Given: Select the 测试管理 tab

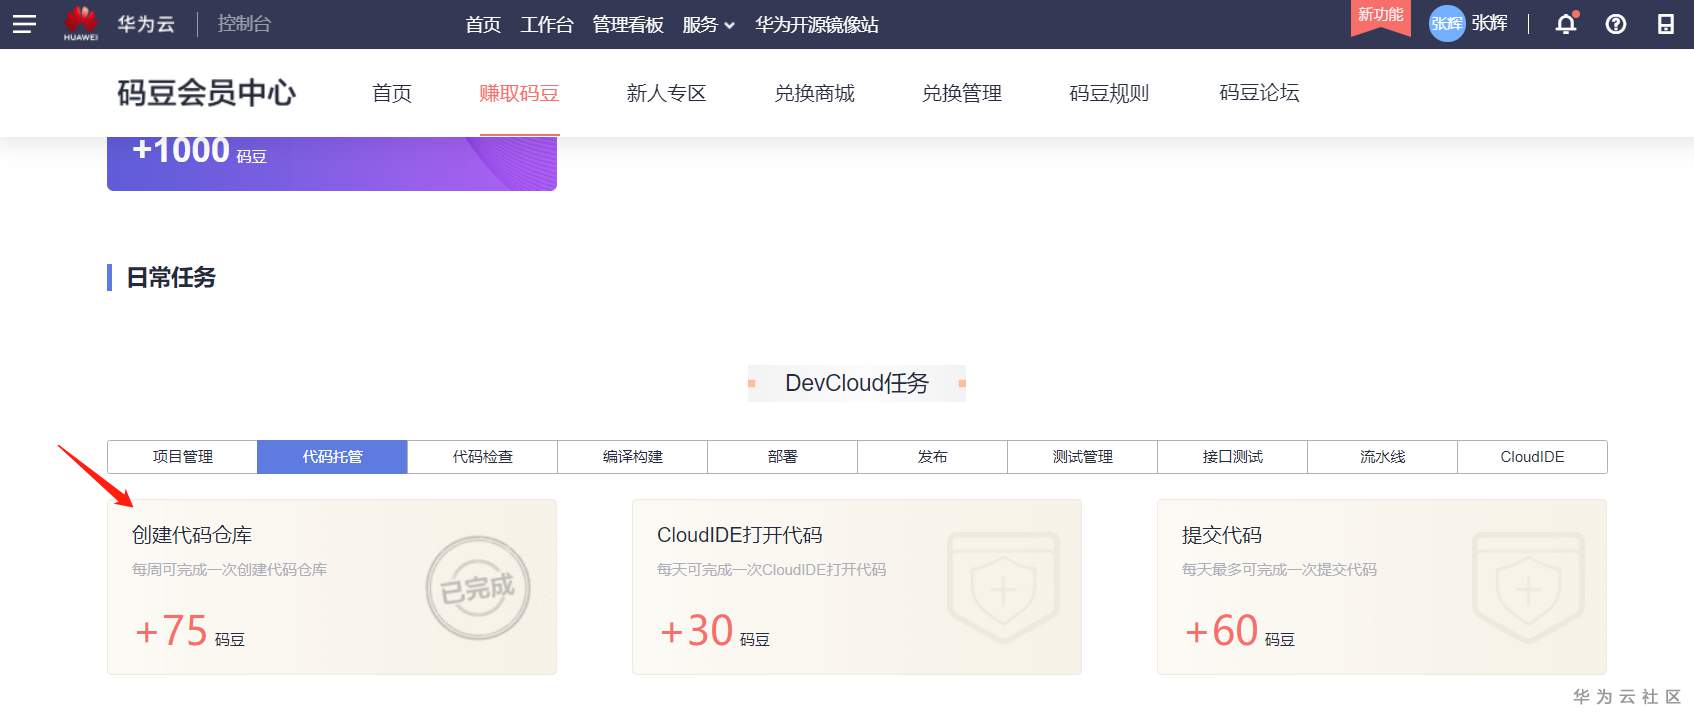Looking at the screenshot, I should (x=1082, y=457).
